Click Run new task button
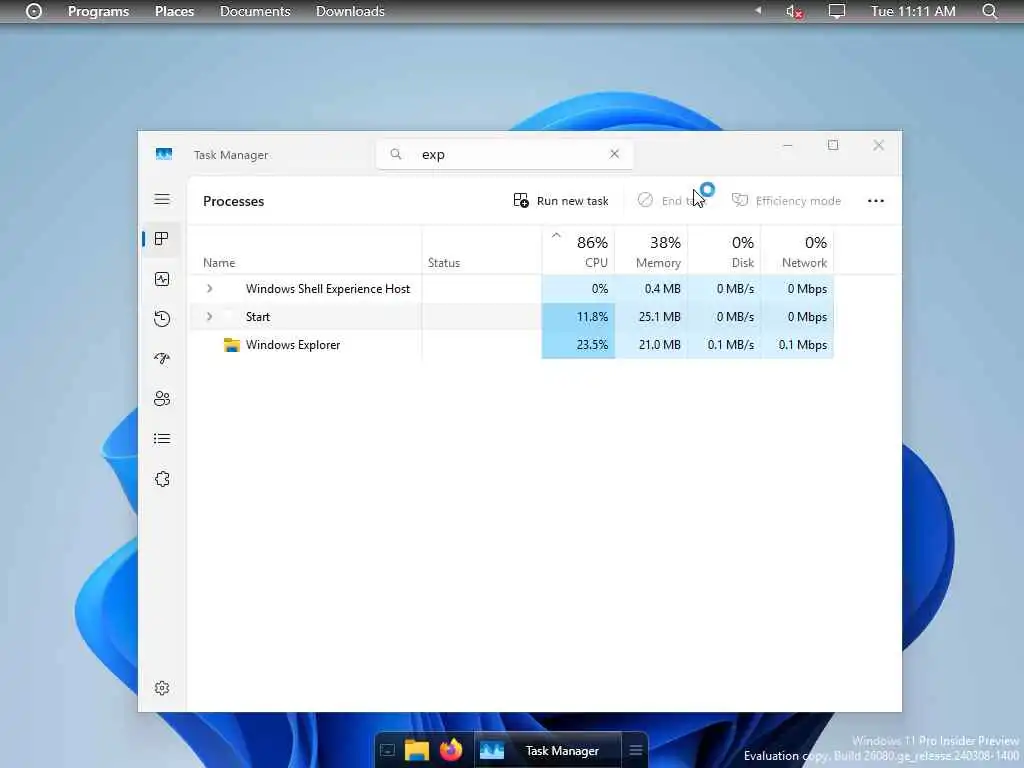This screenshot has height=768, width=1024. coord(561,200)
